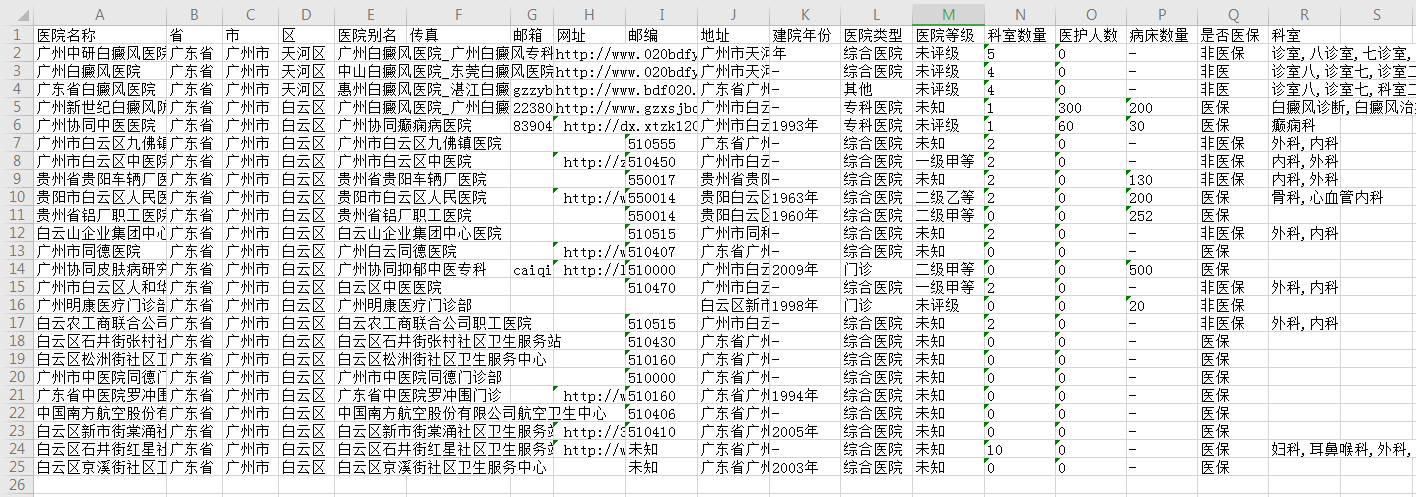Click the 医院等级 header cell

click(x=948, y=35)
